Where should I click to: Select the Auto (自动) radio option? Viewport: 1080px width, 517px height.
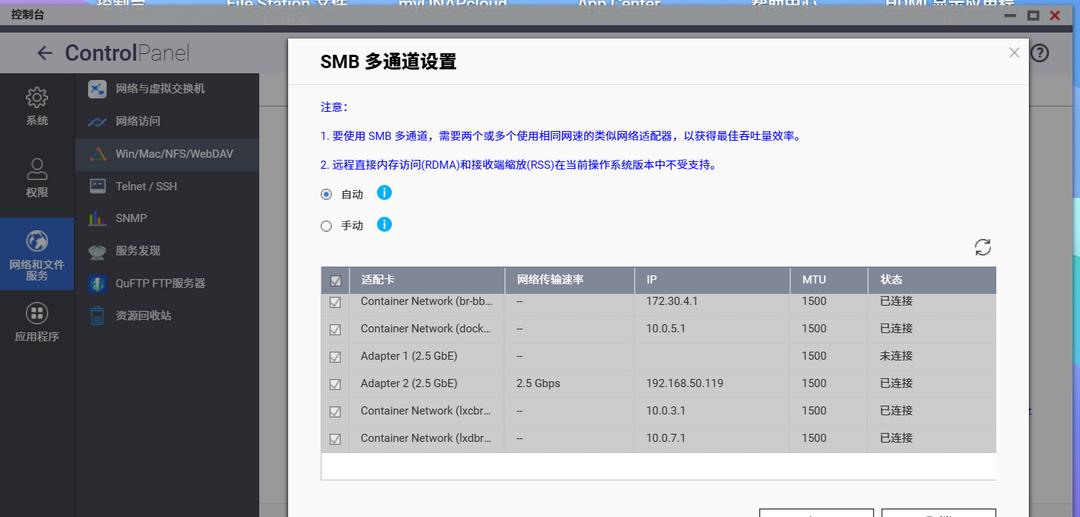326,194
